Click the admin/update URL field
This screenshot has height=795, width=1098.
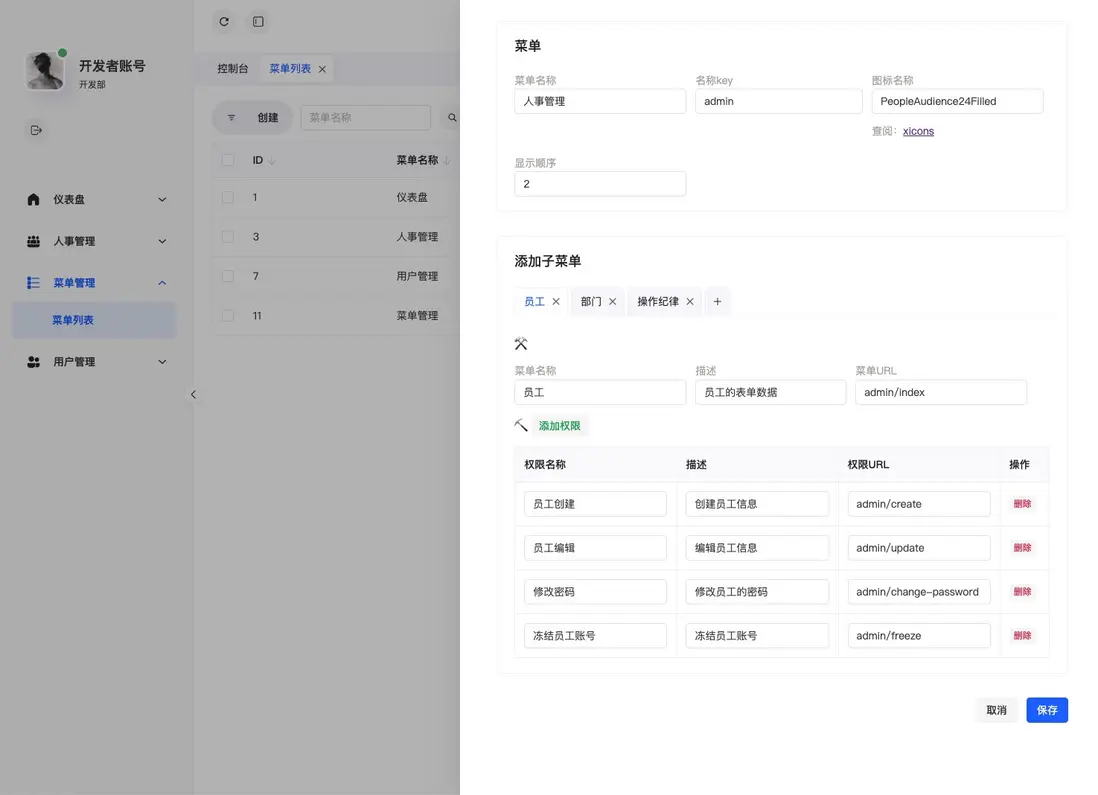coord(919,548)
